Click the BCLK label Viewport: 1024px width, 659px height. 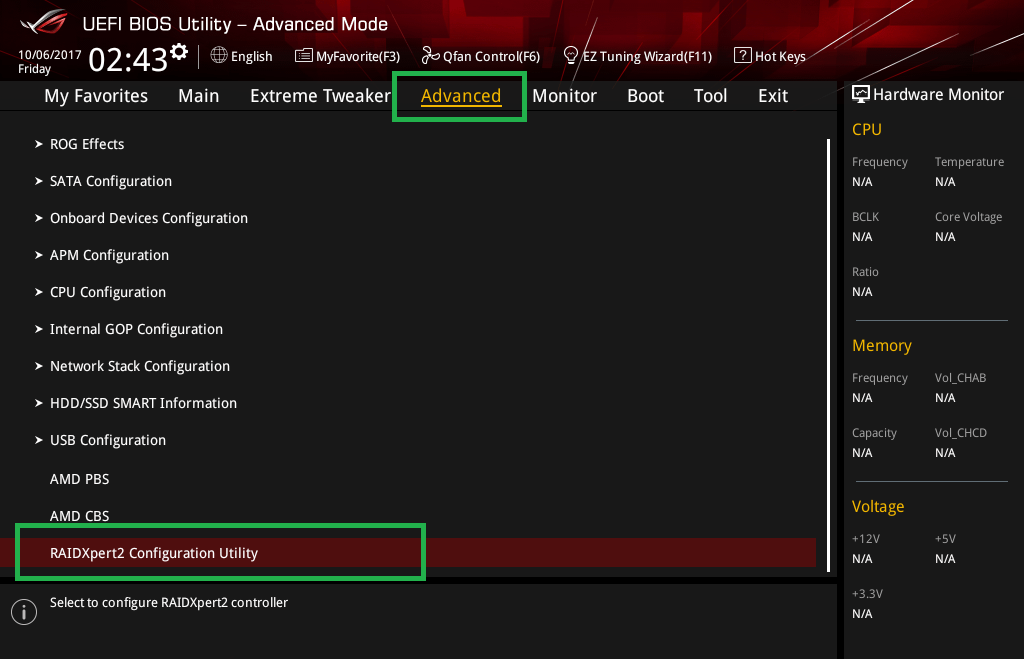click(865, 217)
